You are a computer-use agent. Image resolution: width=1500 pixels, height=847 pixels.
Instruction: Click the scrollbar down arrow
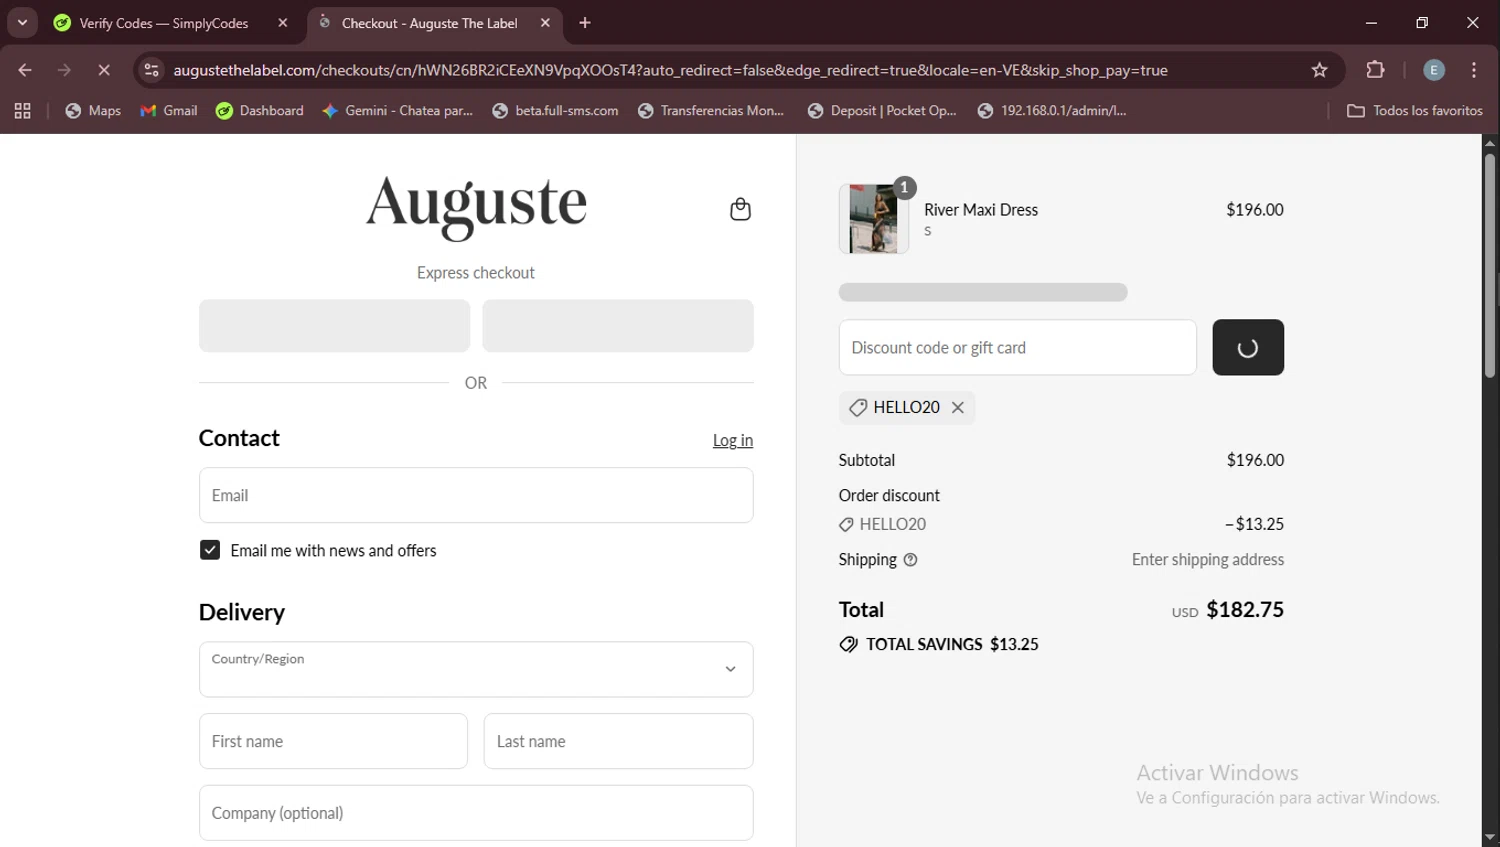pyautogui.click(x=1490, y=838)
